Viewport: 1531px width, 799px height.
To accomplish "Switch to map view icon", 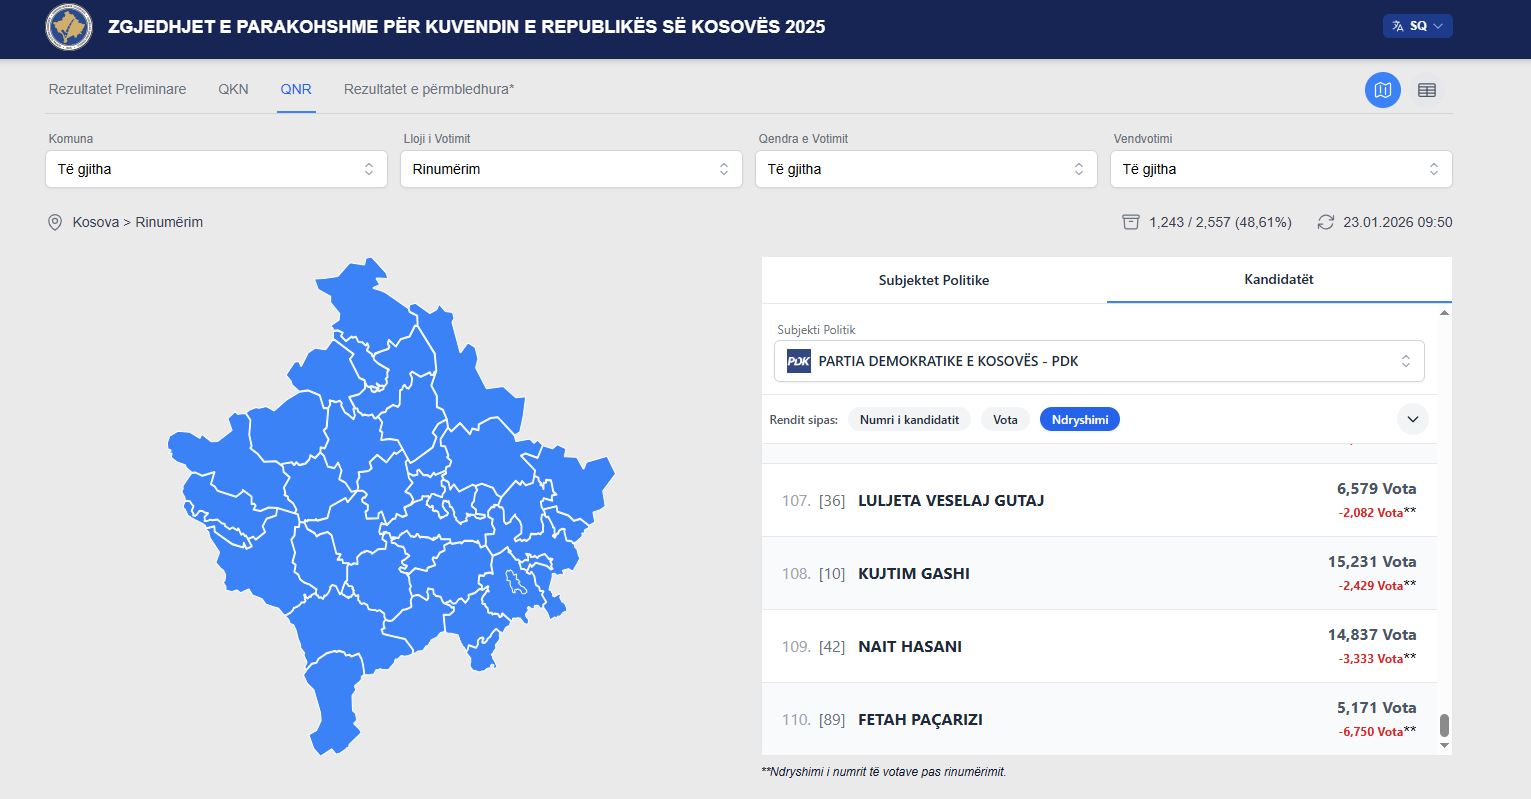I will pyautogui.click(x=1382, y=90).
